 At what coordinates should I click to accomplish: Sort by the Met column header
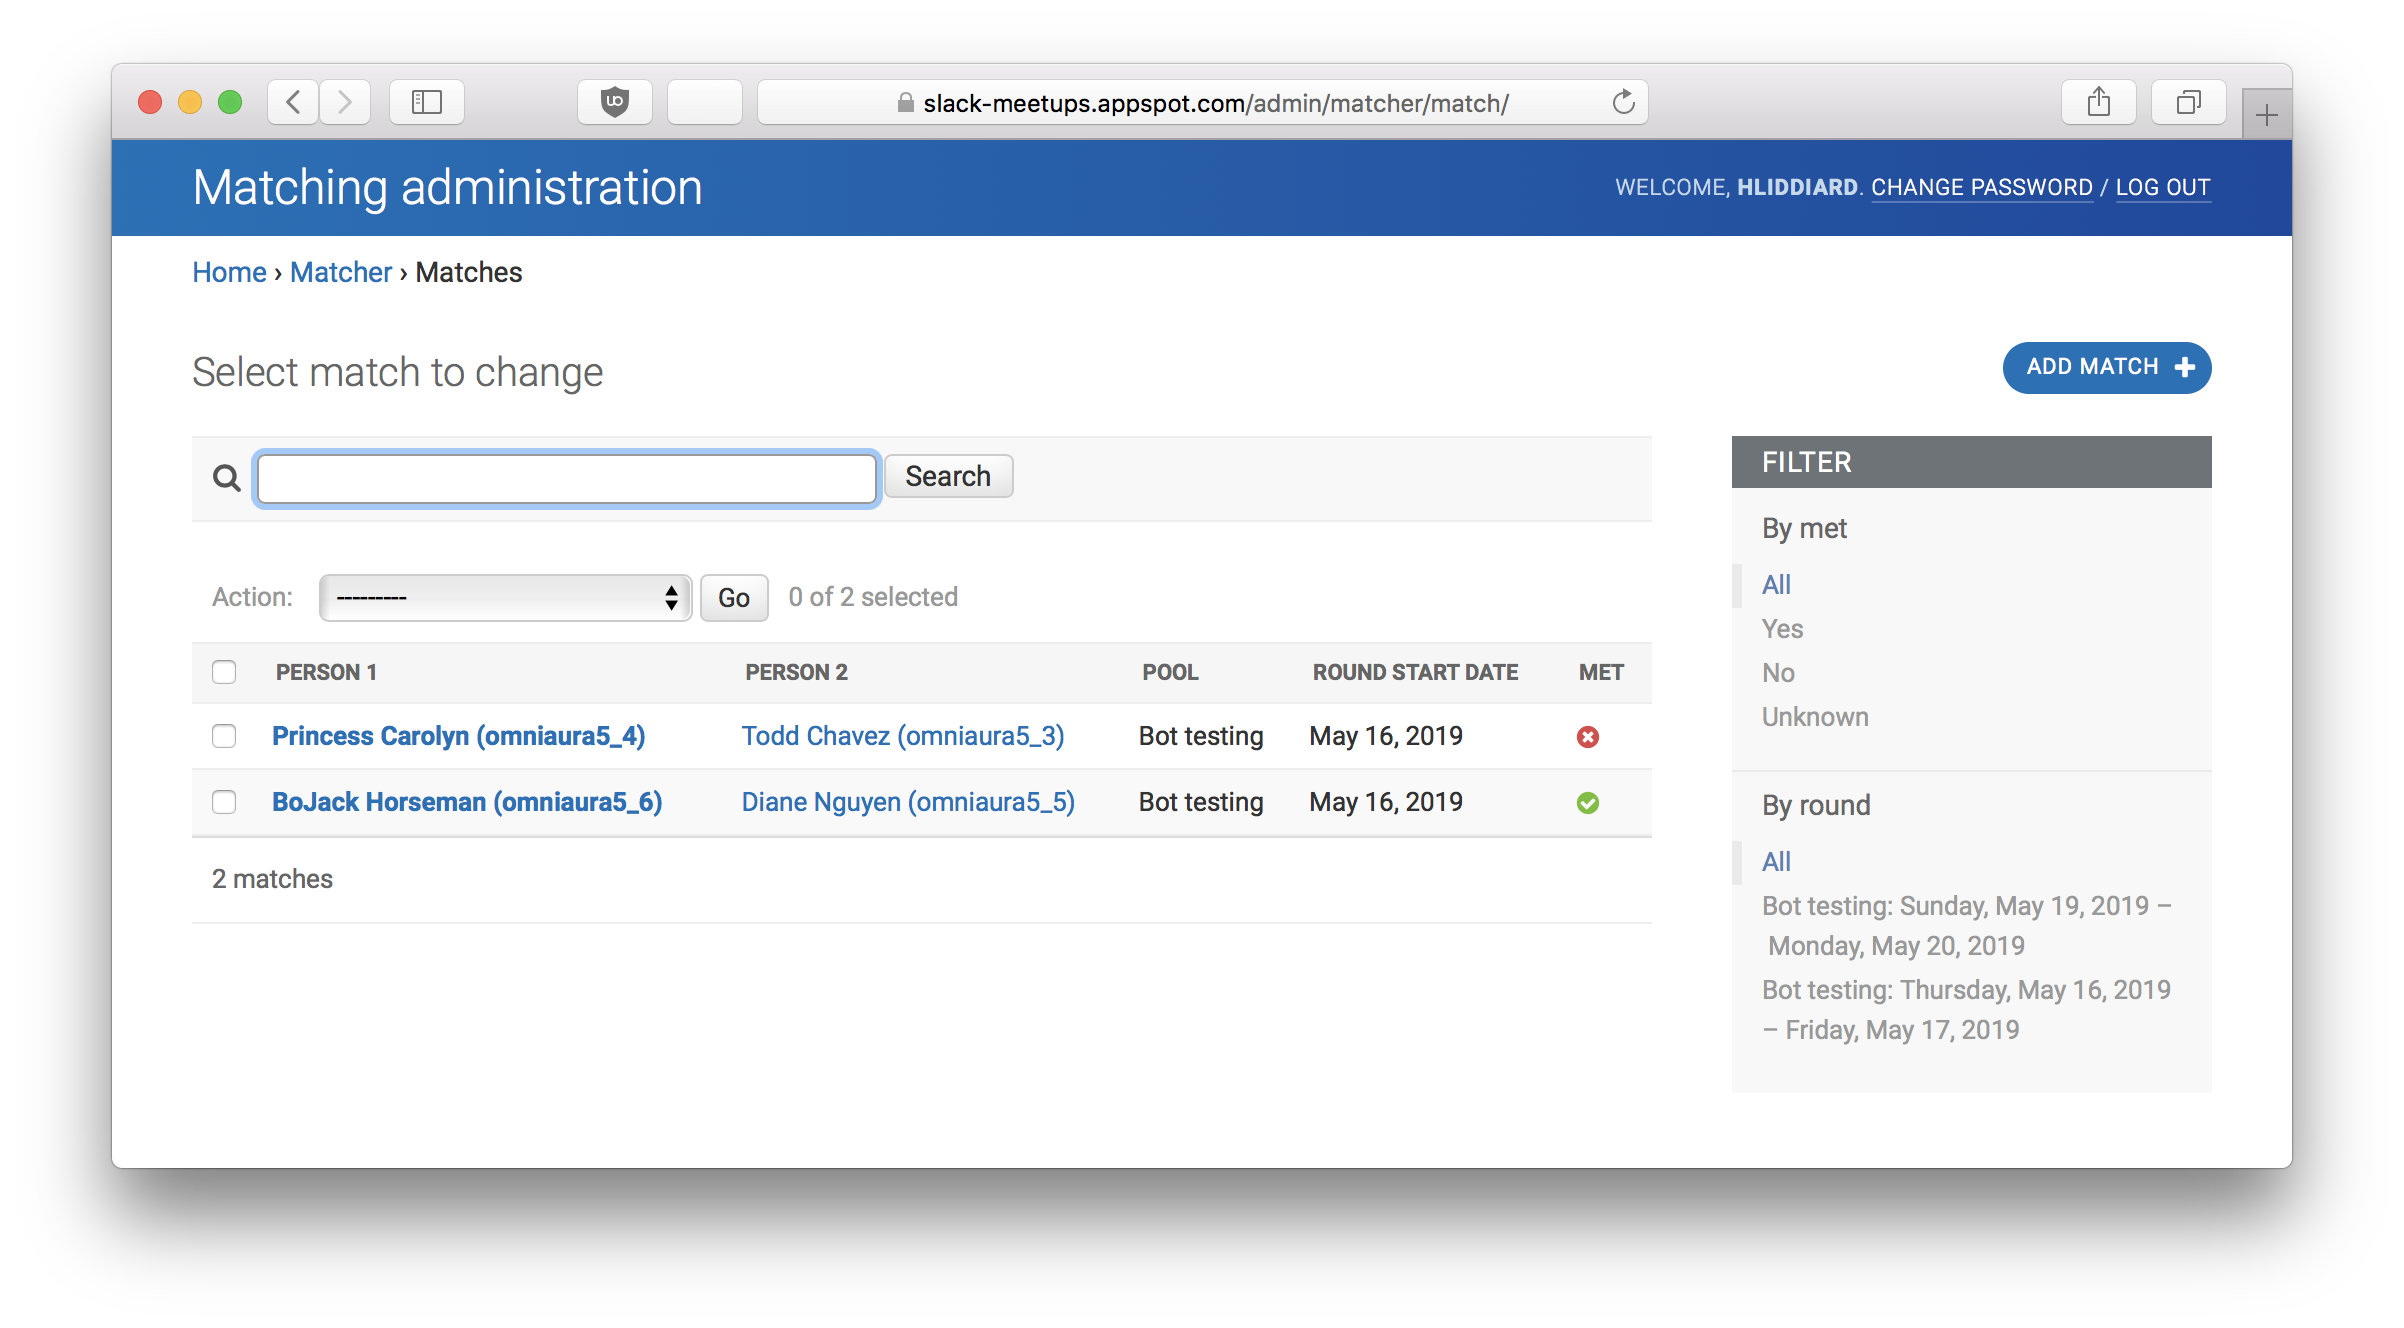click(1601, 672)
